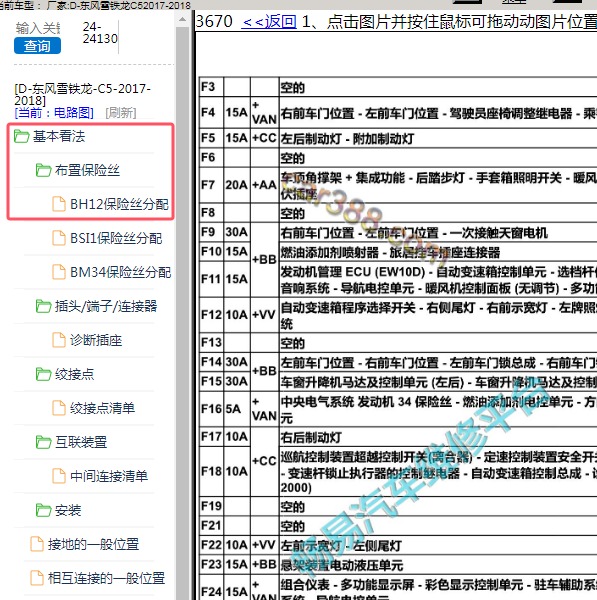This screenshot has height=600, width=597.
Task: Click the [当前：电路图] link
Action: point(54,112)
